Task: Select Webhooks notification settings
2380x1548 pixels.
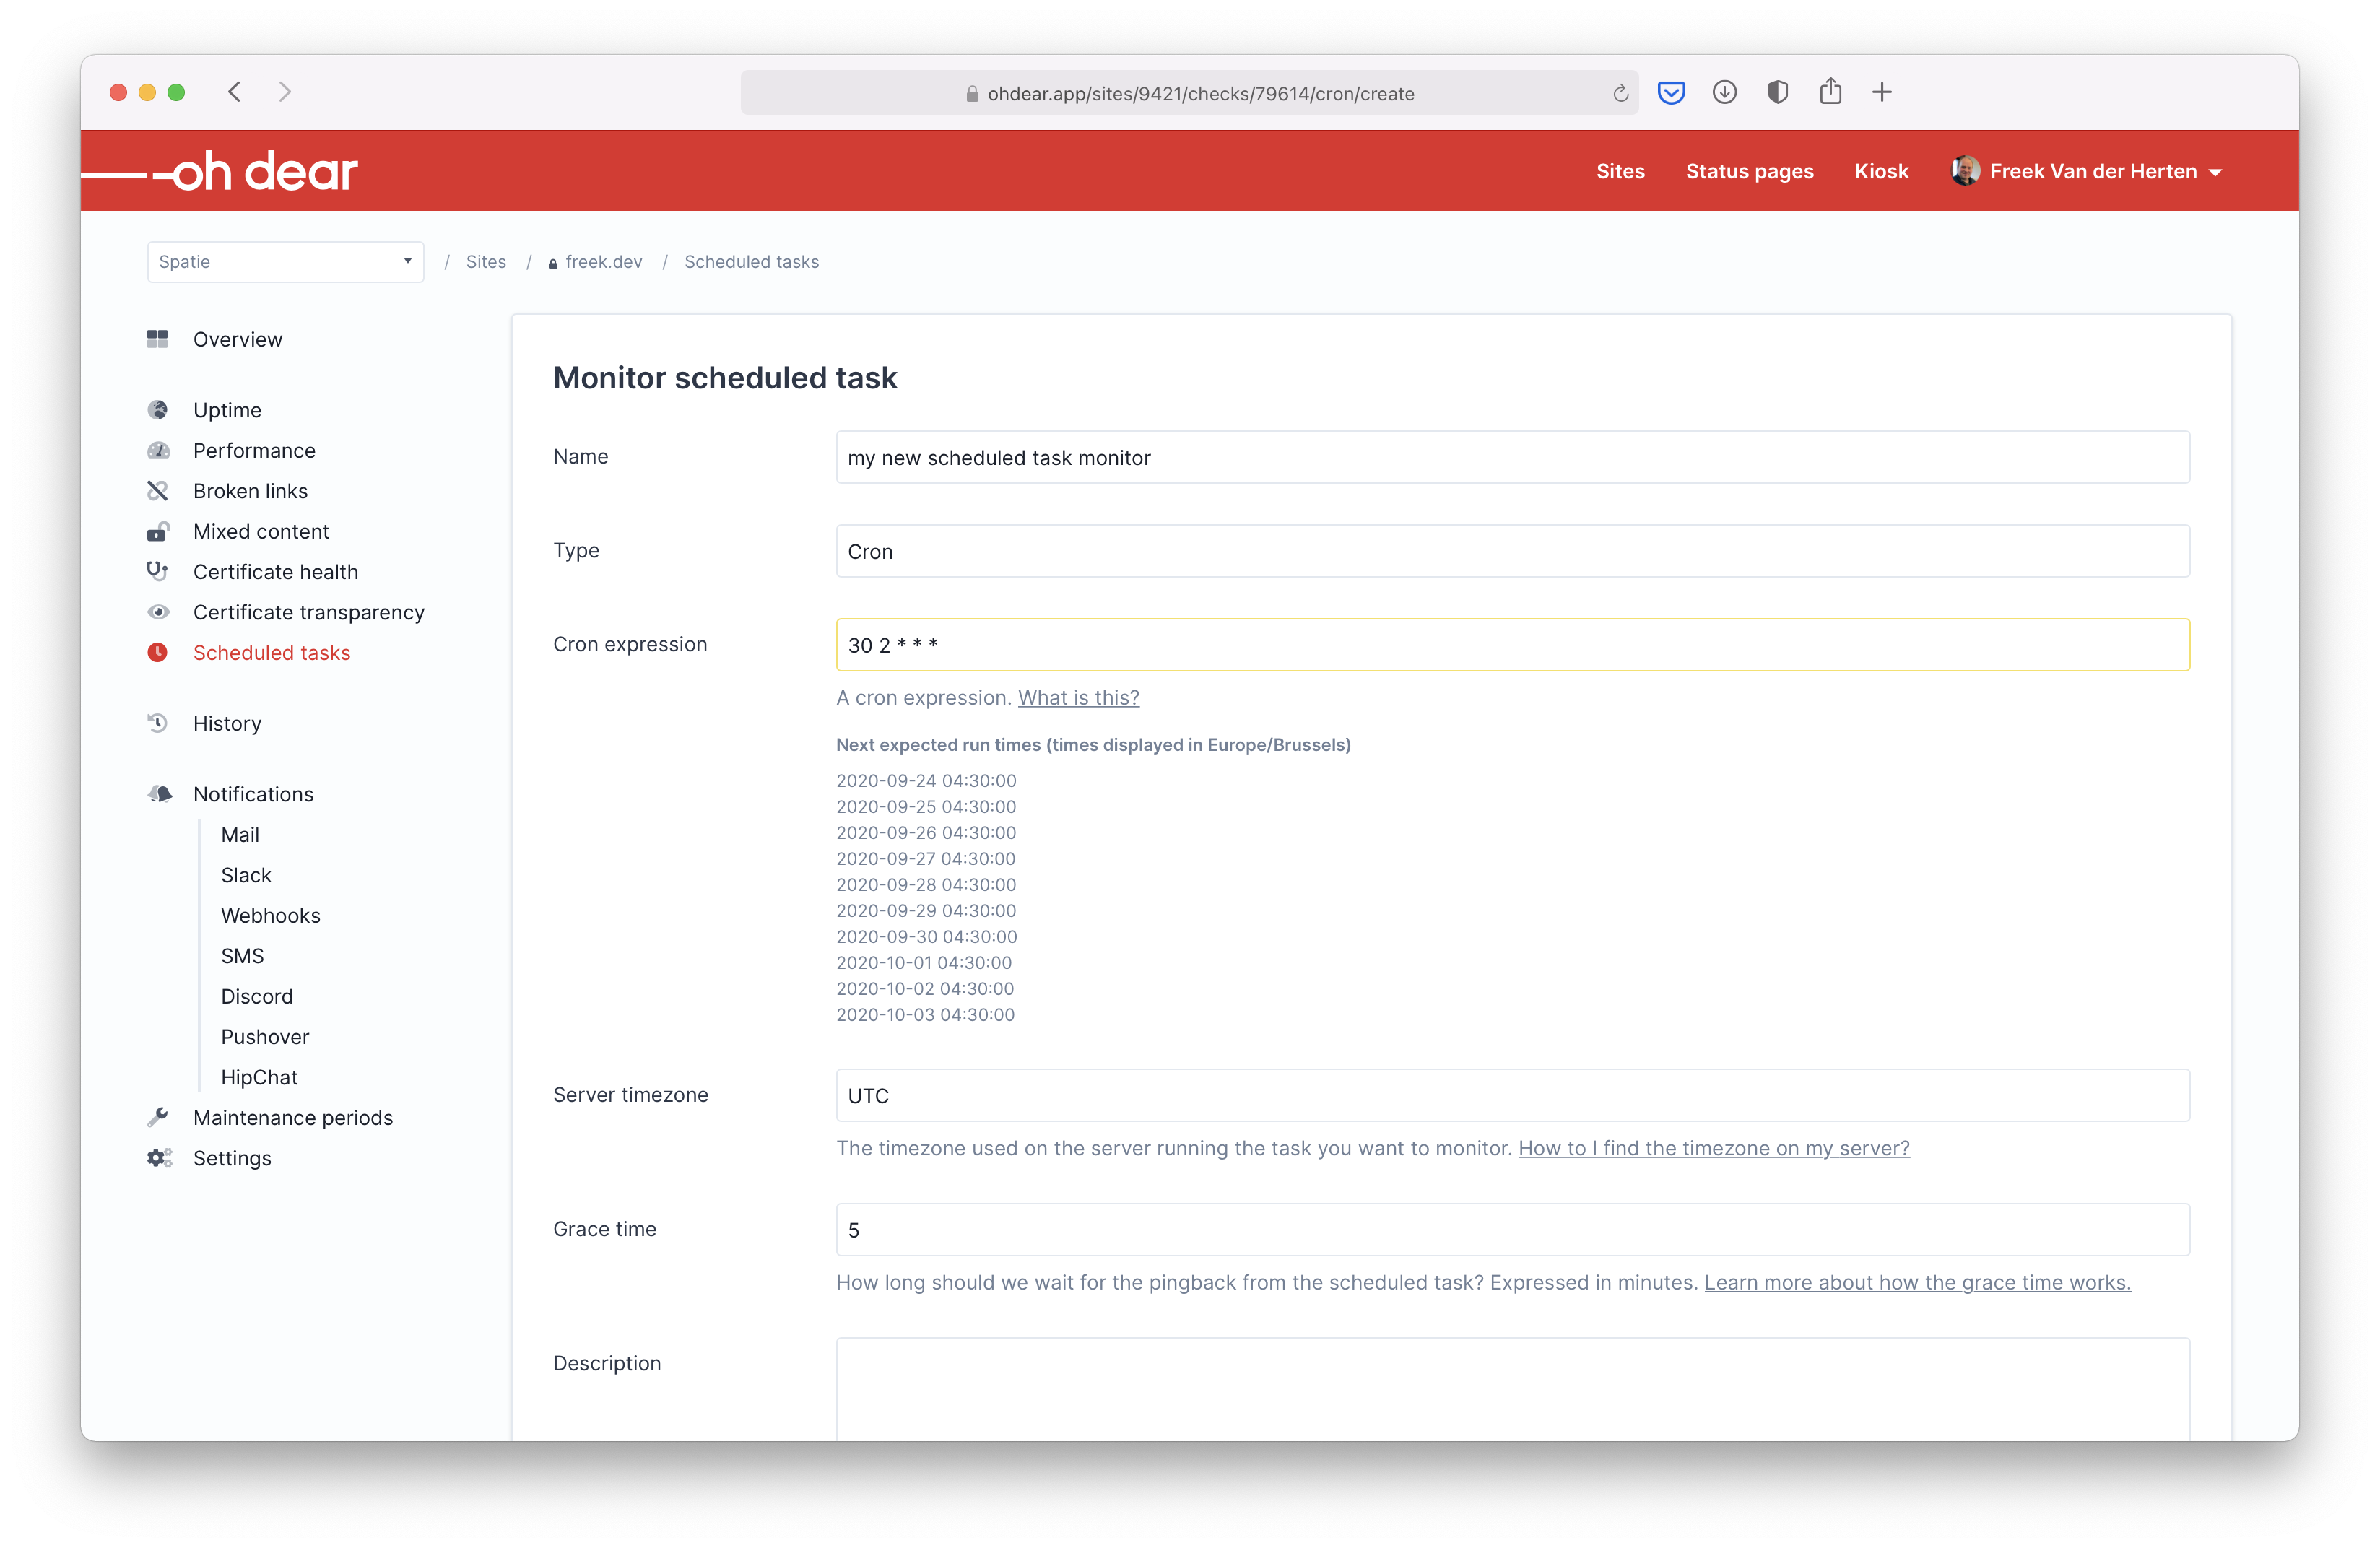Action: (x=270, y=915)
